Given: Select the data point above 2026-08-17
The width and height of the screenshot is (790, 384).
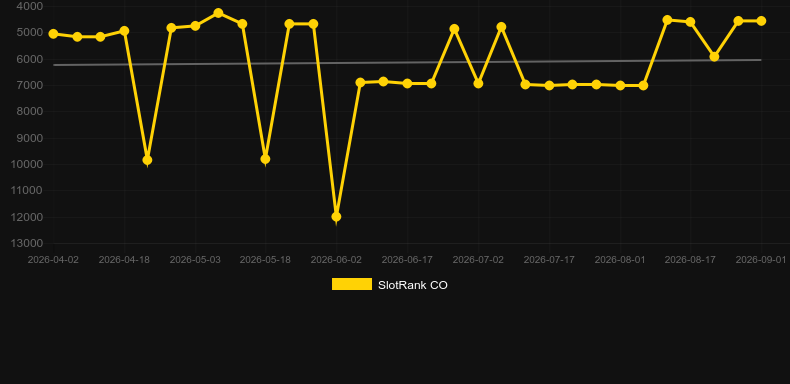Looking at the screenshot, I should [x=690, y=22].
